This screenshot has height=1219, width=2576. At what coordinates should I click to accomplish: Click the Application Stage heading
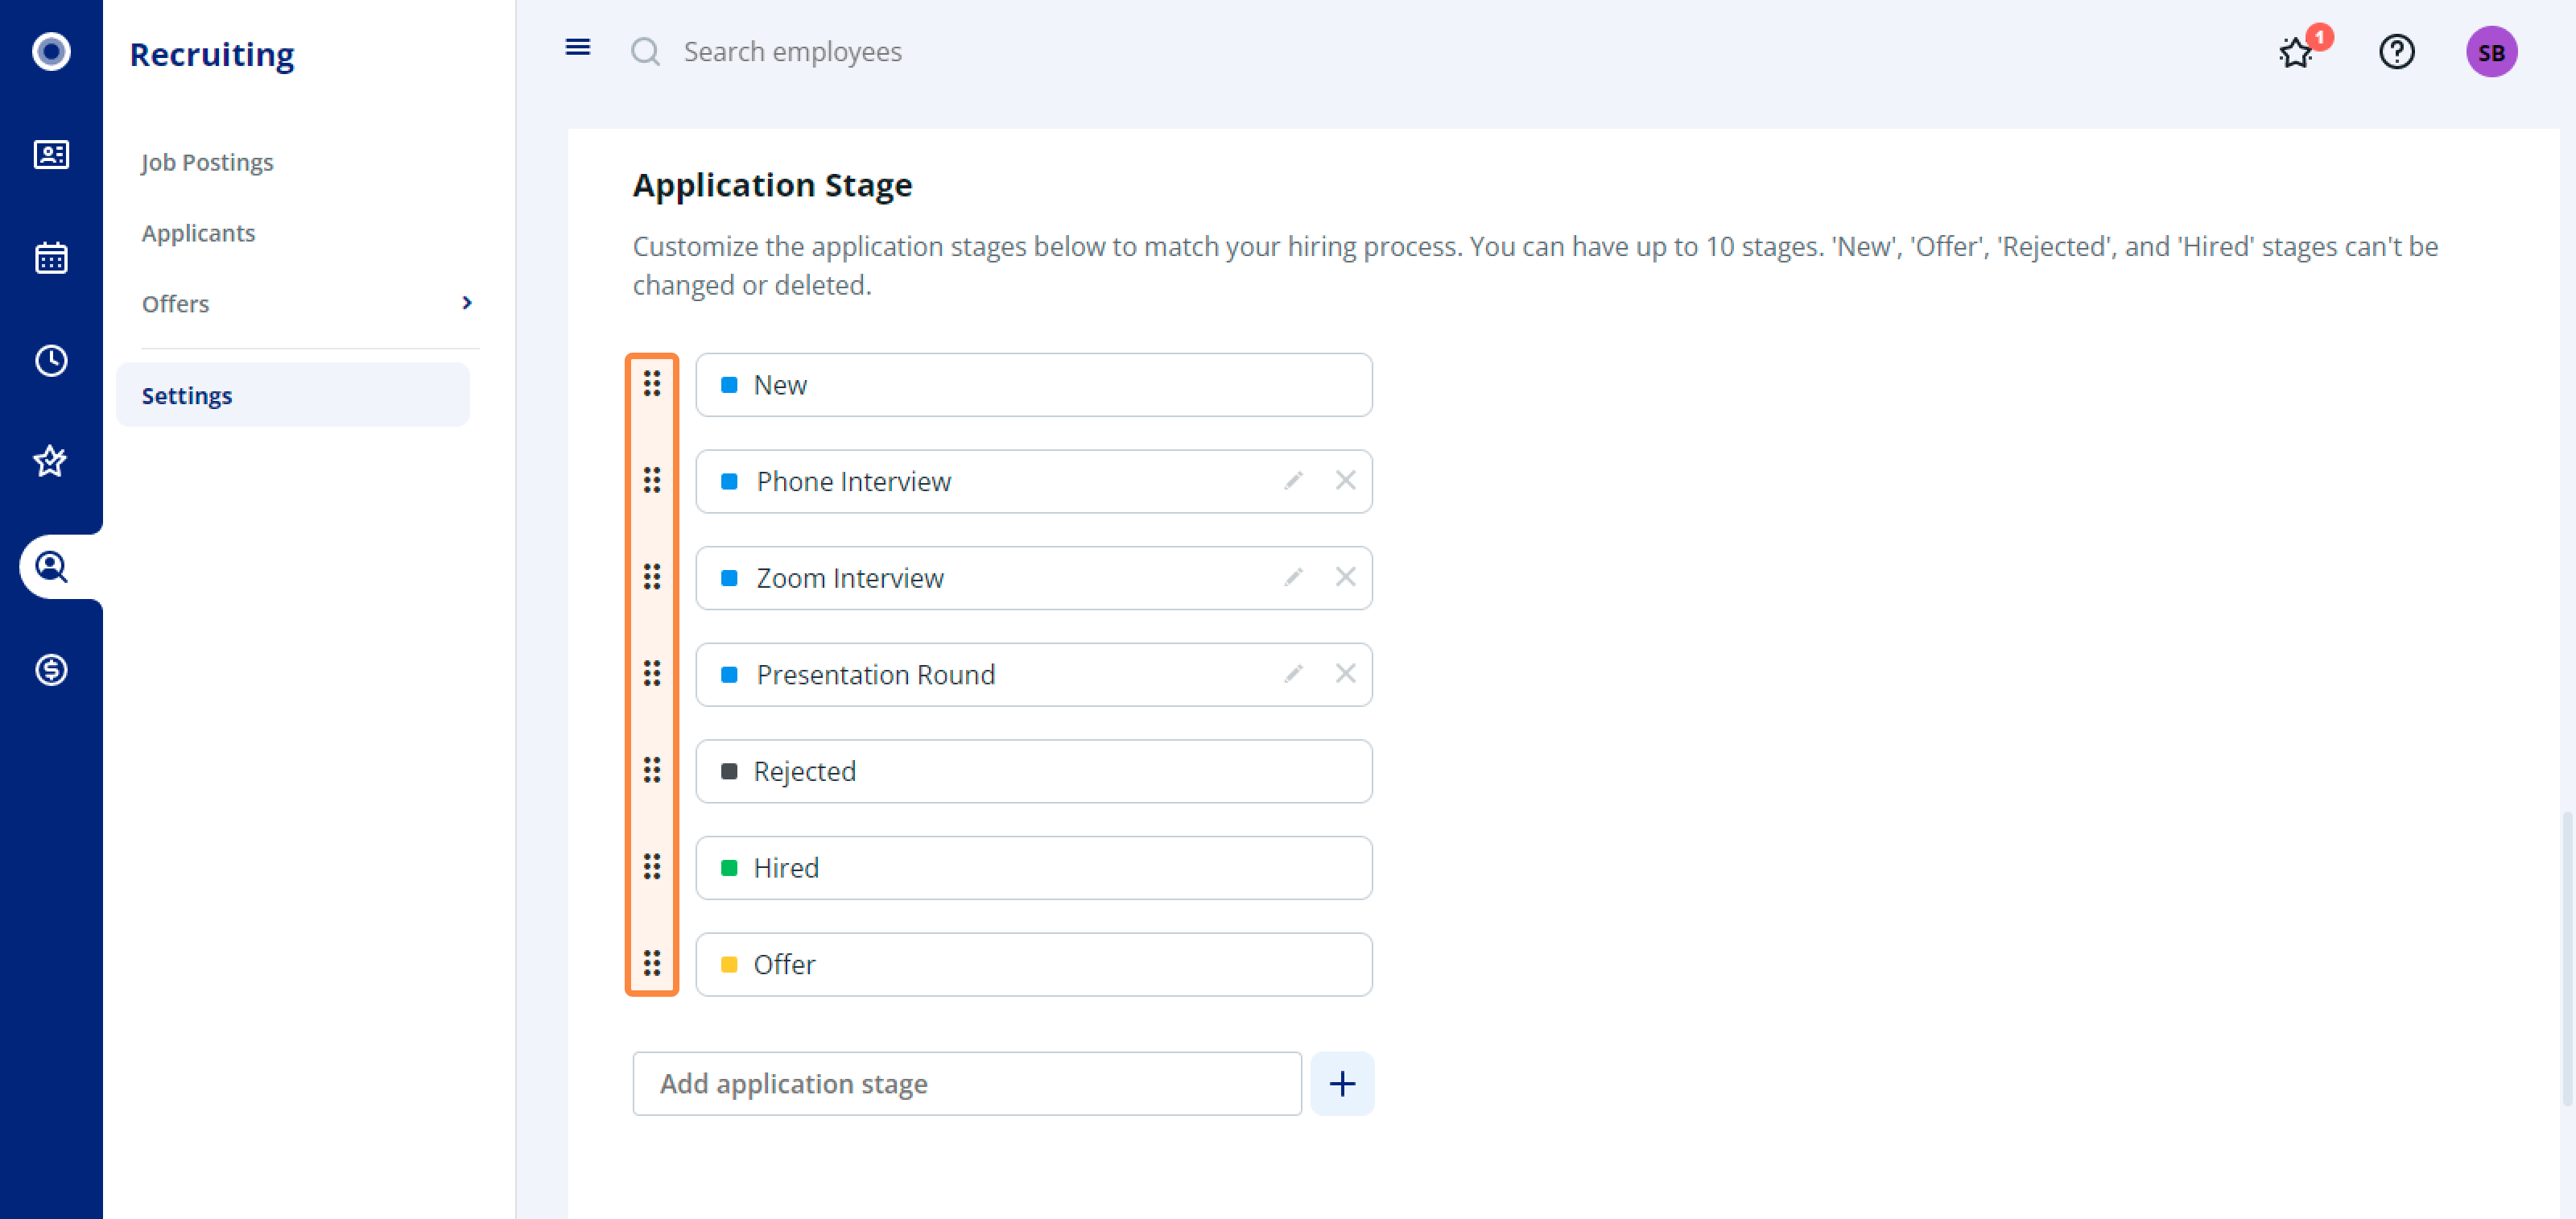click(x=772, y=185)
